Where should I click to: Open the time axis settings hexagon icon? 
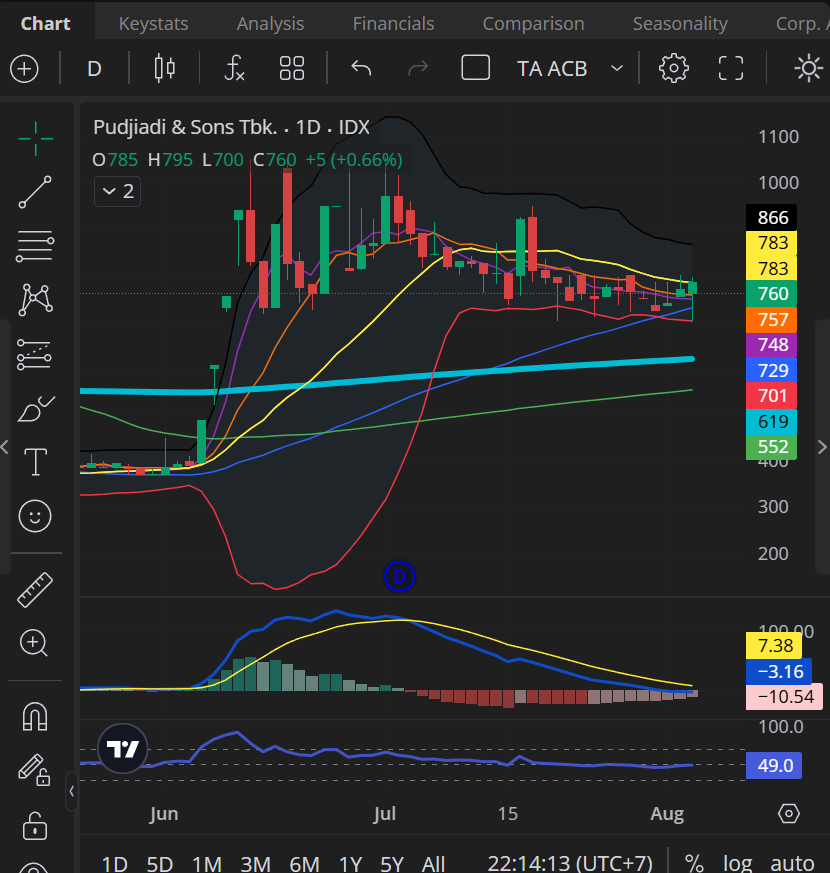pyautogui.click(x=789, y=813)
